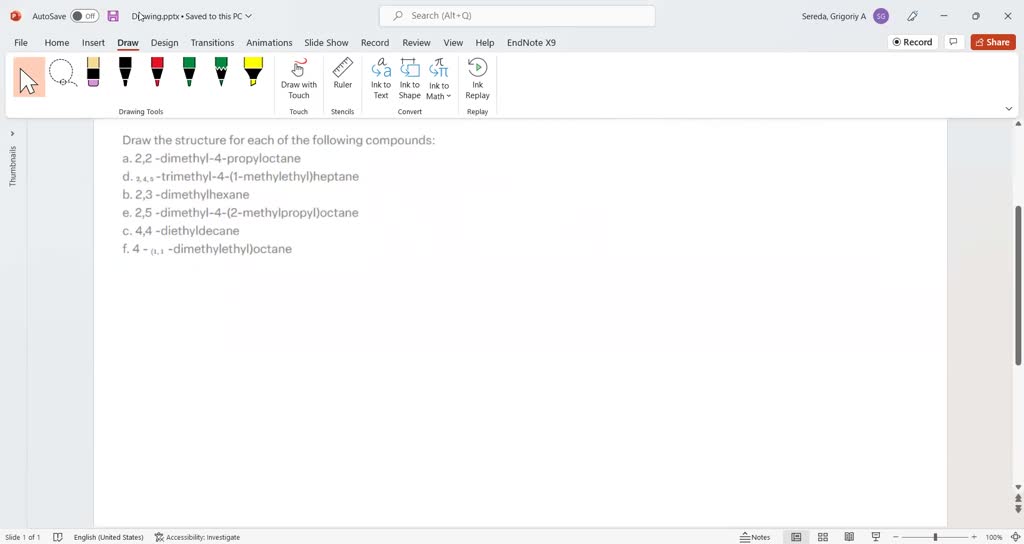Image resolution: width=1024 pixels, height=544 pixels.
Task: Open the Design tab
Action: coord(165,42)
